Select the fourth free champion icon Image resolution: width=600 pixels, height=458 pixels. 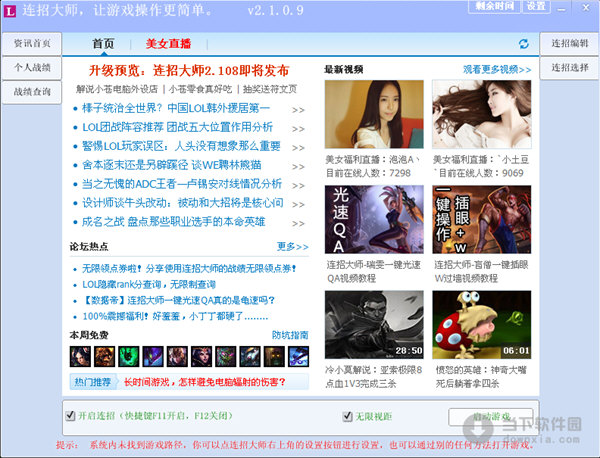click(153, 356)
